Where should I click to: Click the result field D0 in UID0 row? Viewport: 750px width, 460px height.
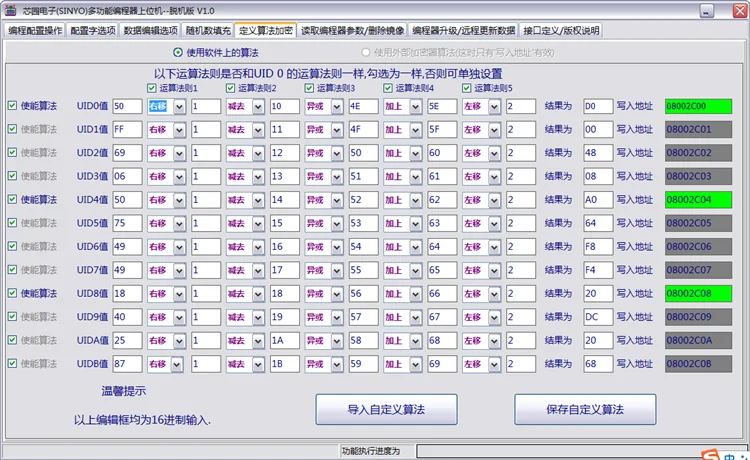(x=598, y=106)
